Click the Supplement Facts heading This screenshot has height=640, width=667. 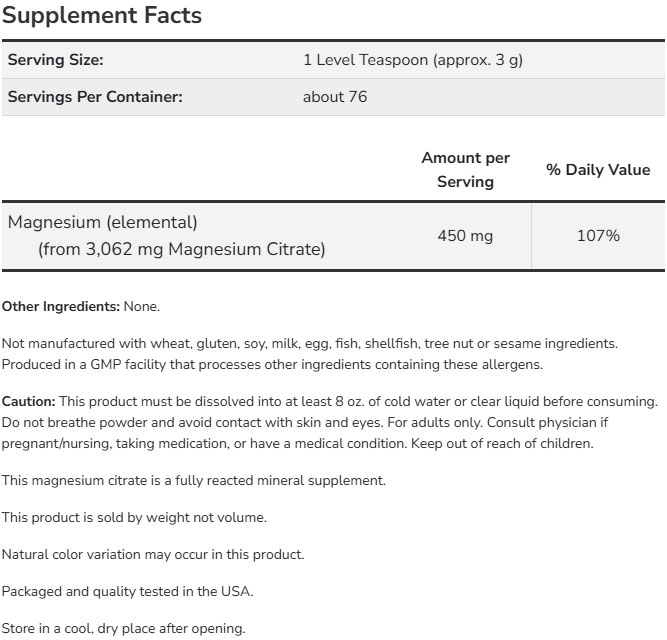pos(102,16)
